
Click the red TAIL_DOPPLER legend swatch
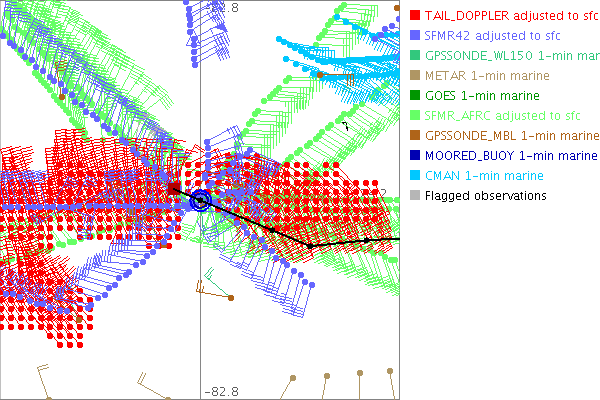coord(415,16)
